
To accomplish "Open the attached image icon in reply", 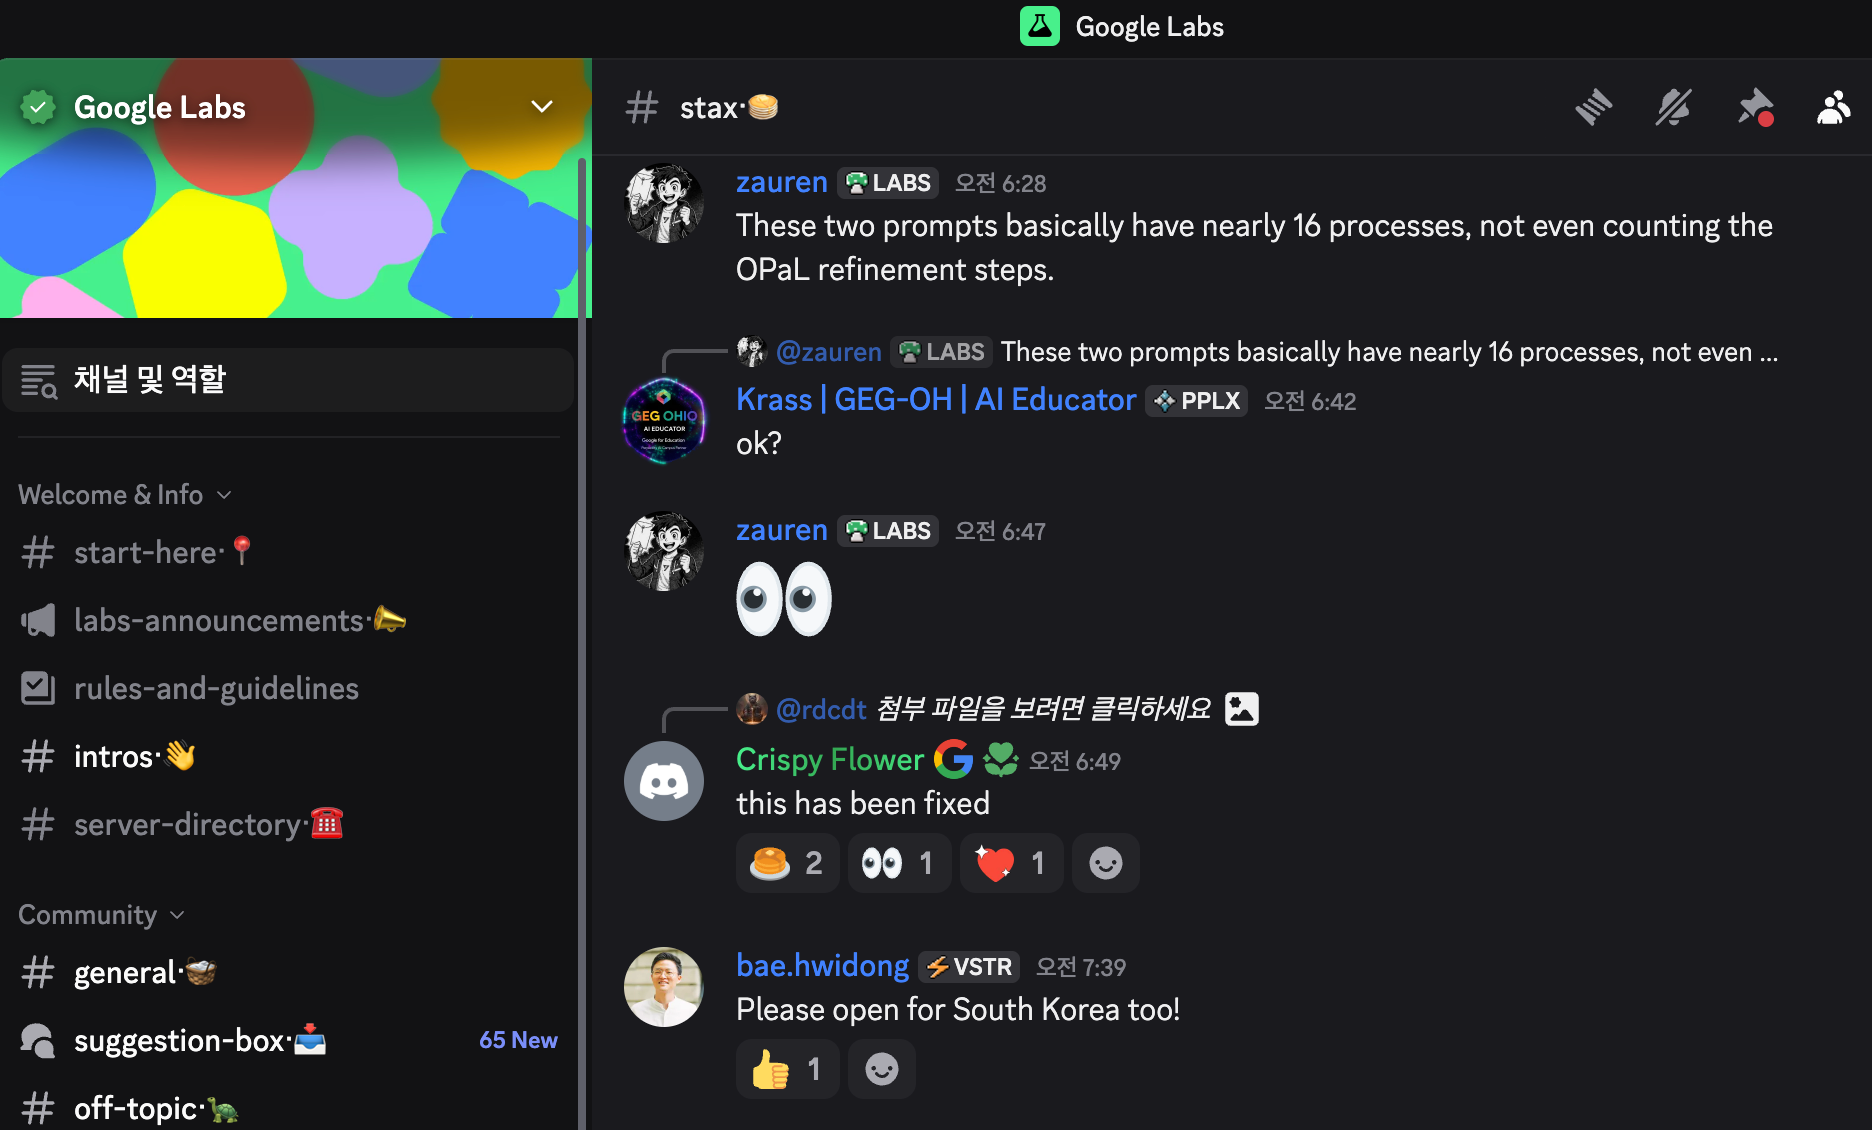I will coord(1241,709).
